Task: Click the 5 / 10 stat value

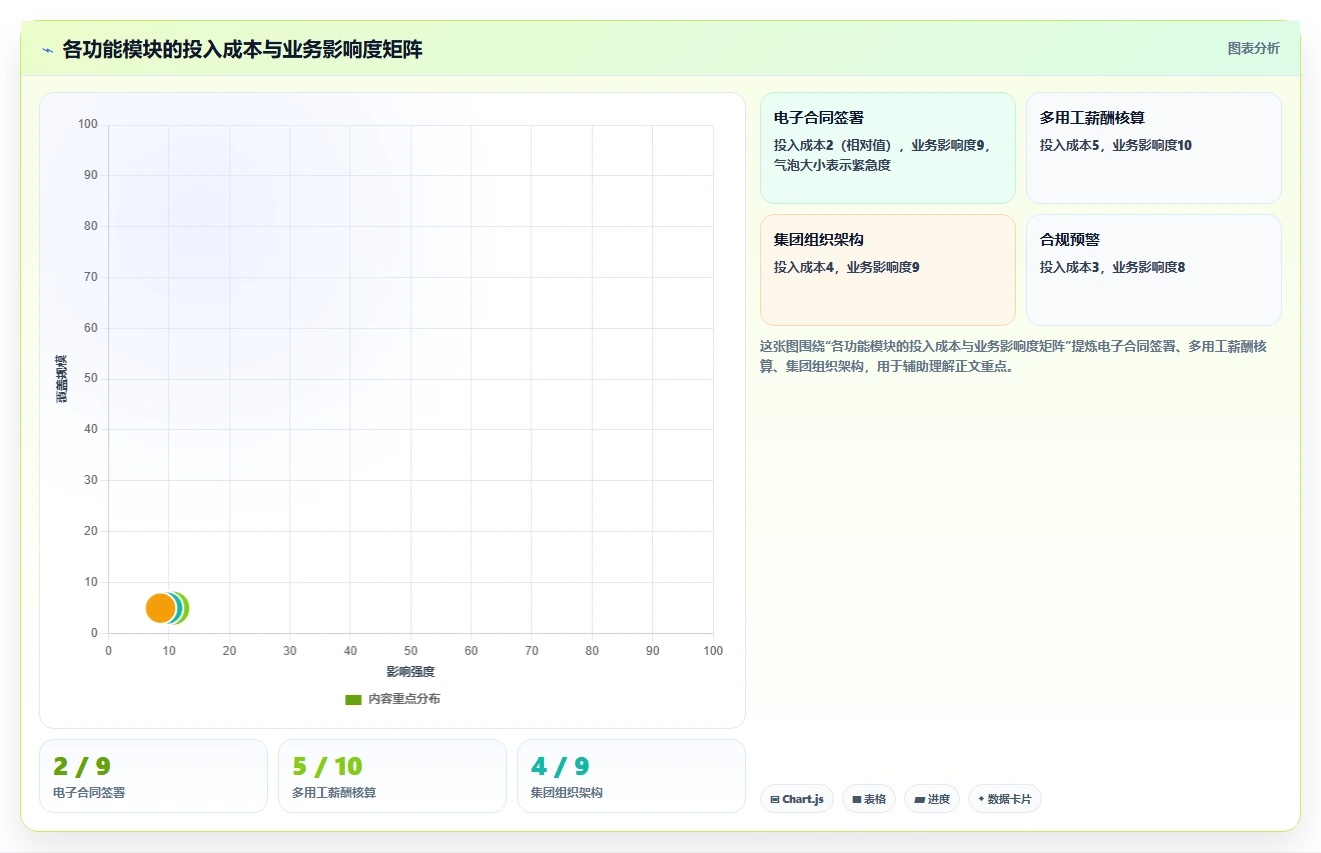Action: [327, 766]
